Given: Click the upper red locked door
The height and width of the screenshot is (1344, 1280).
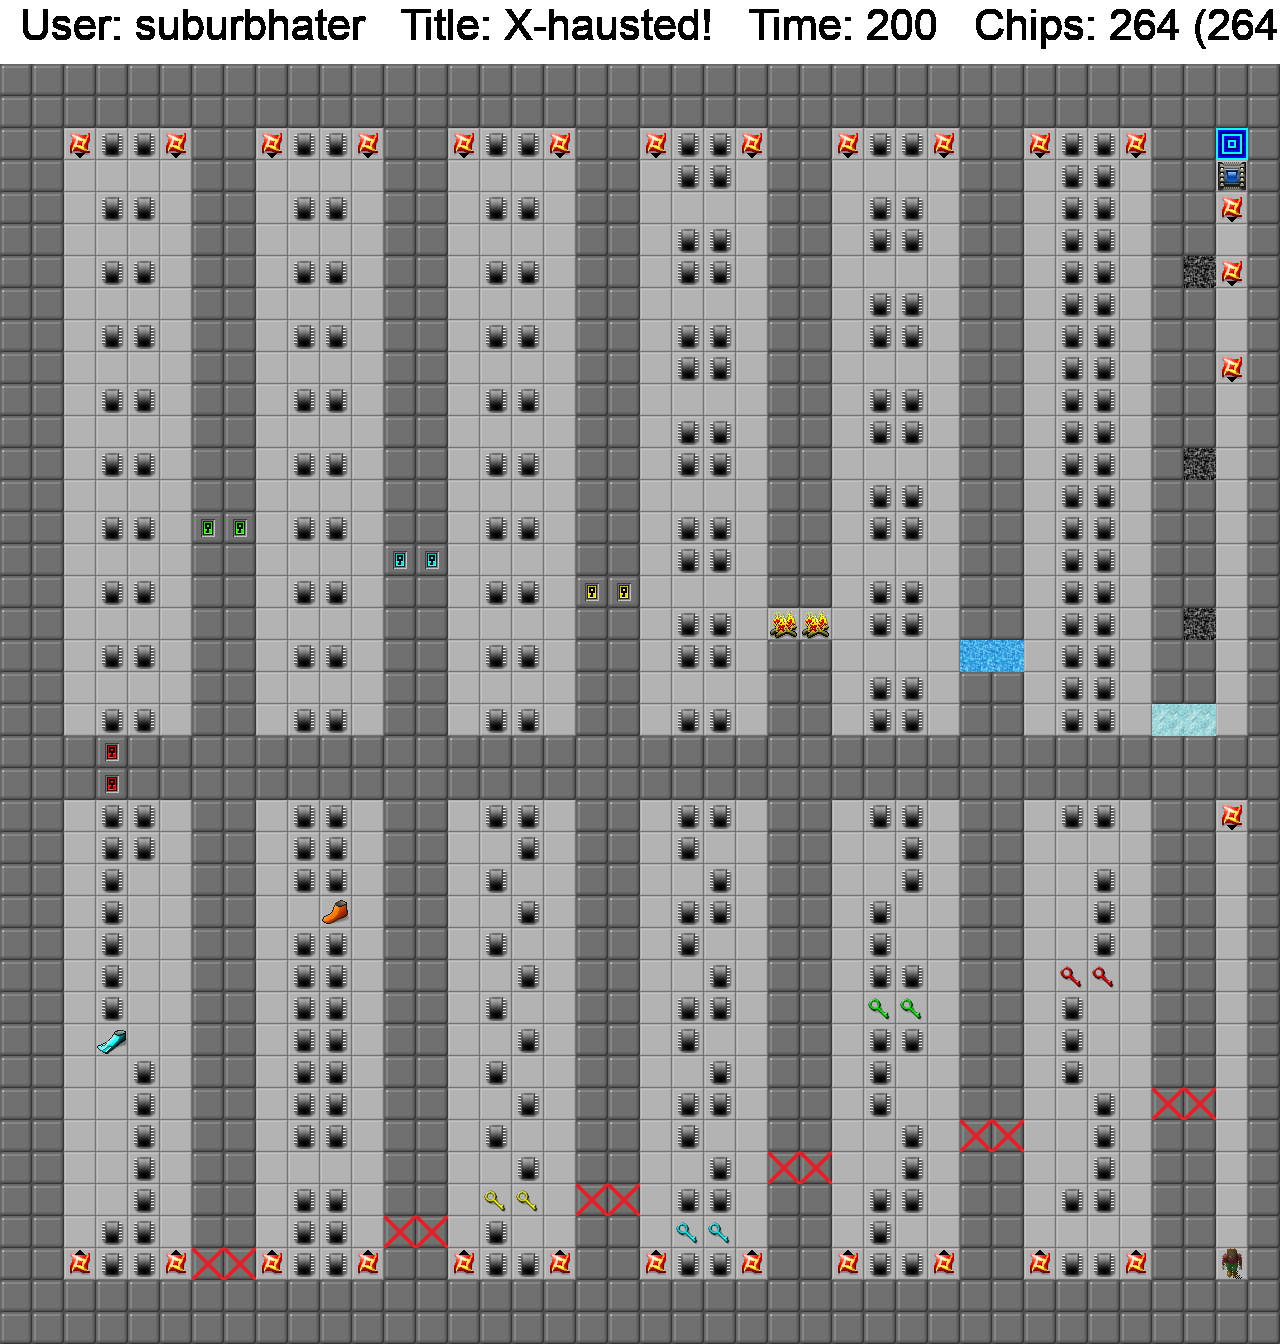Looking at the screenshot, I should coord(112,752).
